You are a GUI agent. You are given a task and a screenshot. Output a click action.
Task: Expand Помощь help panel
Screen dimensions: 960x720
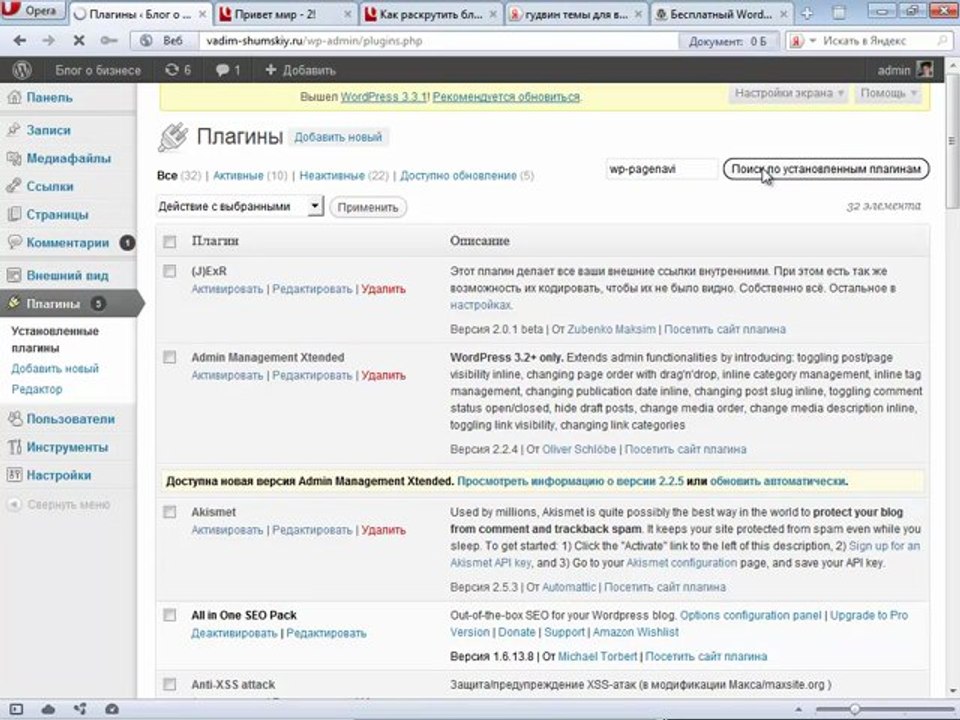[888, 93]
